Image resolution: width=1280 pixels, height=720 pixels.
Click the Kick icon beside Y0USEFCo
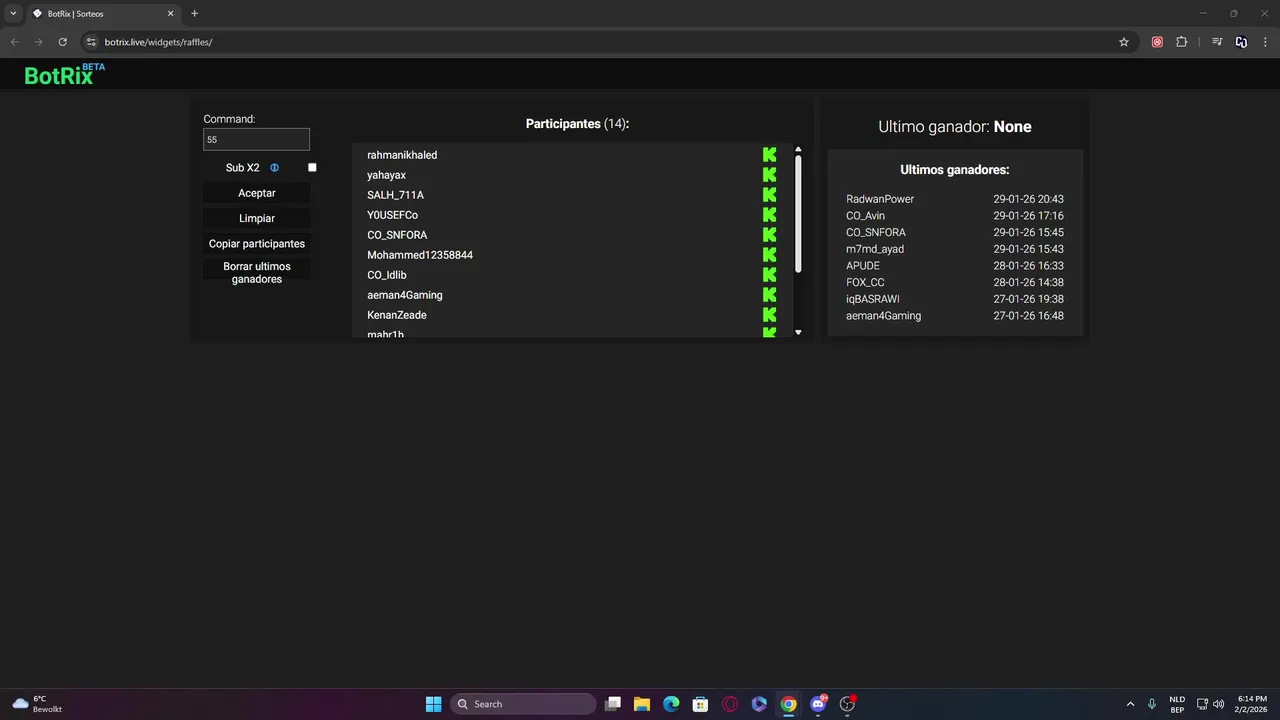(x=769, y=215)
